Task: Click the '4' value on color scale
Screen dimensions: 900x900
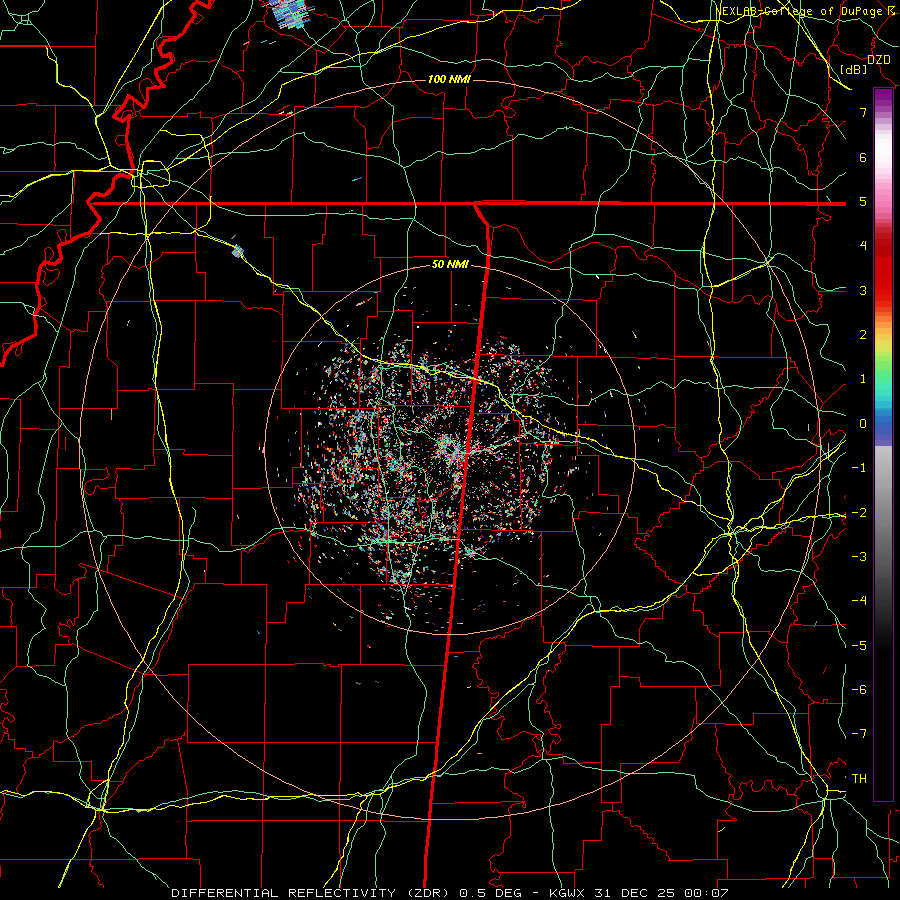Action: pyautogui.click(x=863, y=246)
